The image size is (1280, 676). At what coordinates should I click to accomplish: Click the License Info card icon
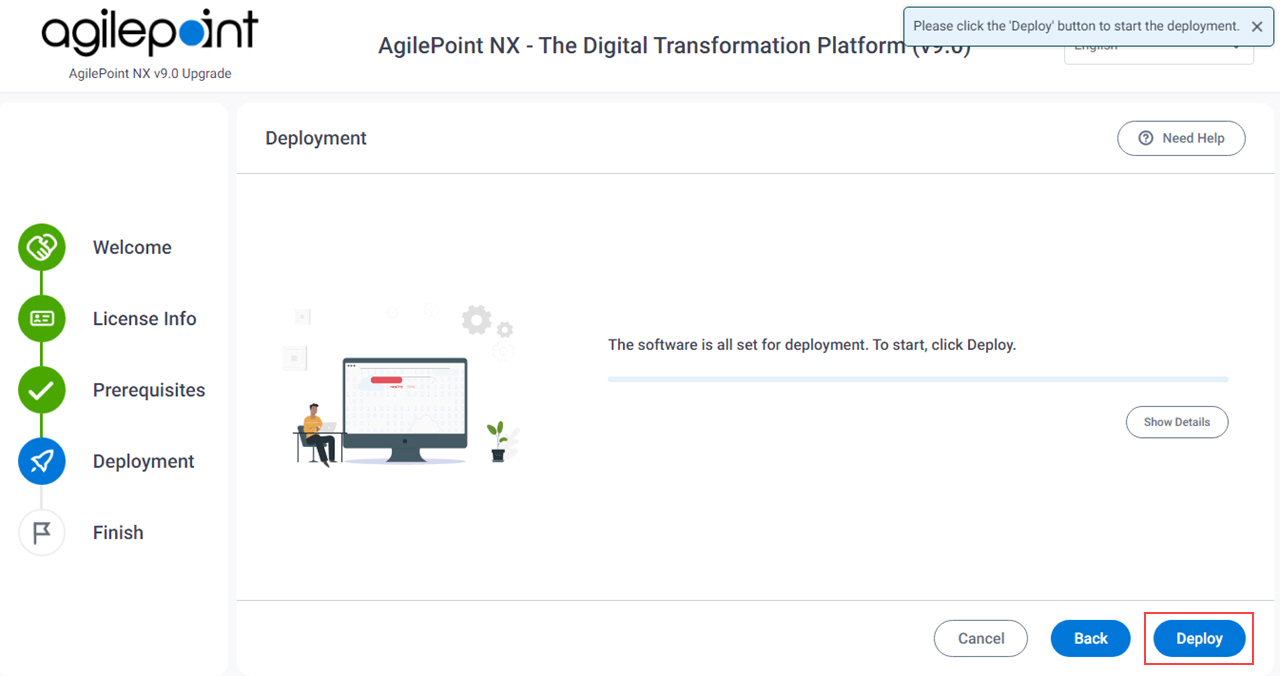click(42, 318)
